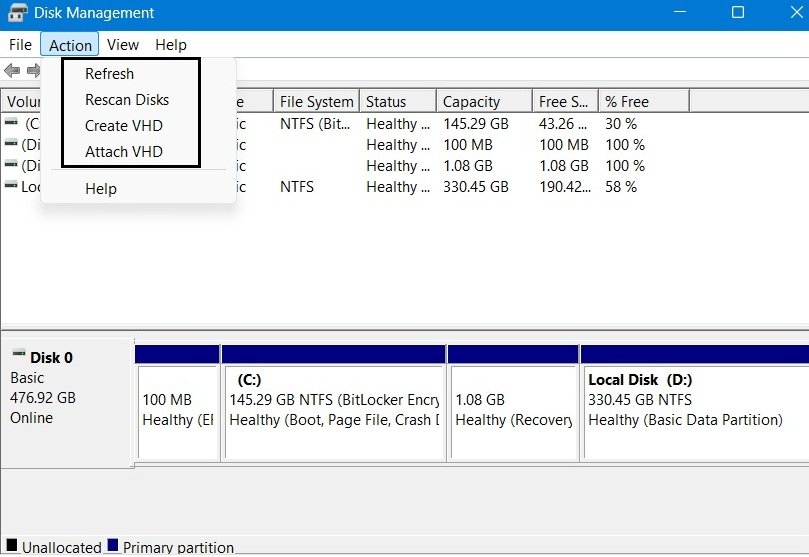Click Help inside the Action dropdown
This screenshot has height=557, width=809.
[x=101, y=189]
